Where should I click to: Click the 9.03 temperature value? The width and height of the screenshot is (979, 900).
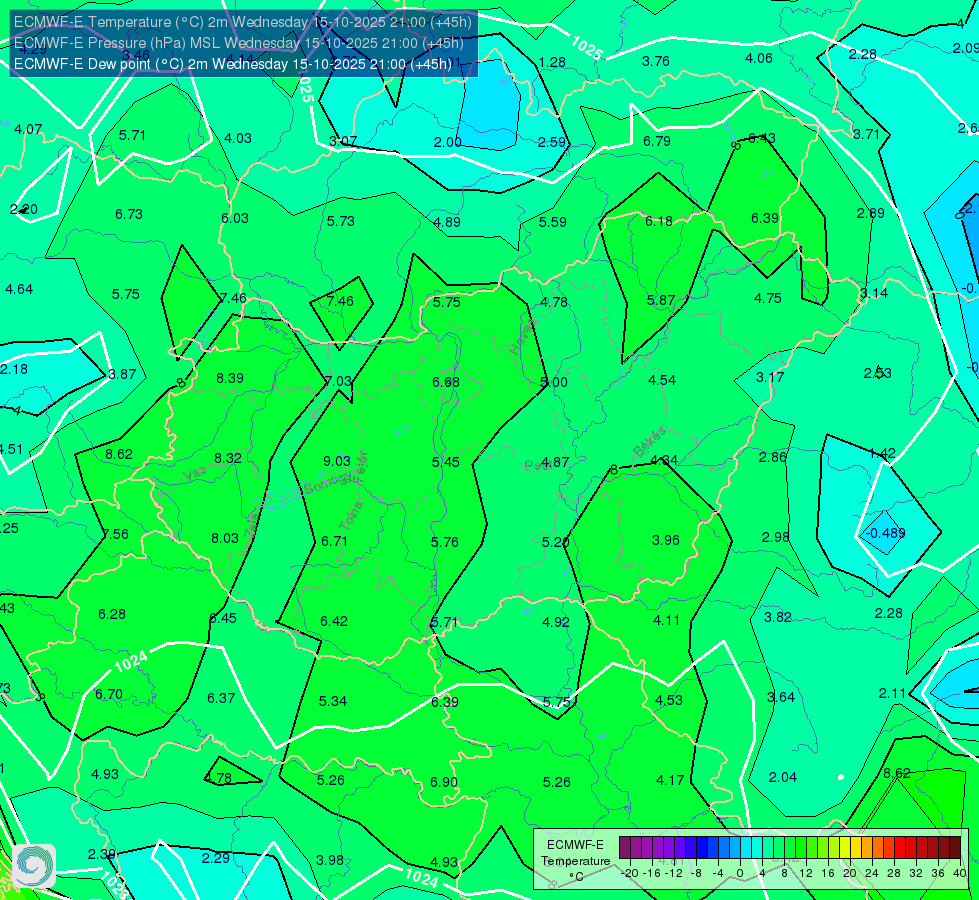click(x=337, y=461)
